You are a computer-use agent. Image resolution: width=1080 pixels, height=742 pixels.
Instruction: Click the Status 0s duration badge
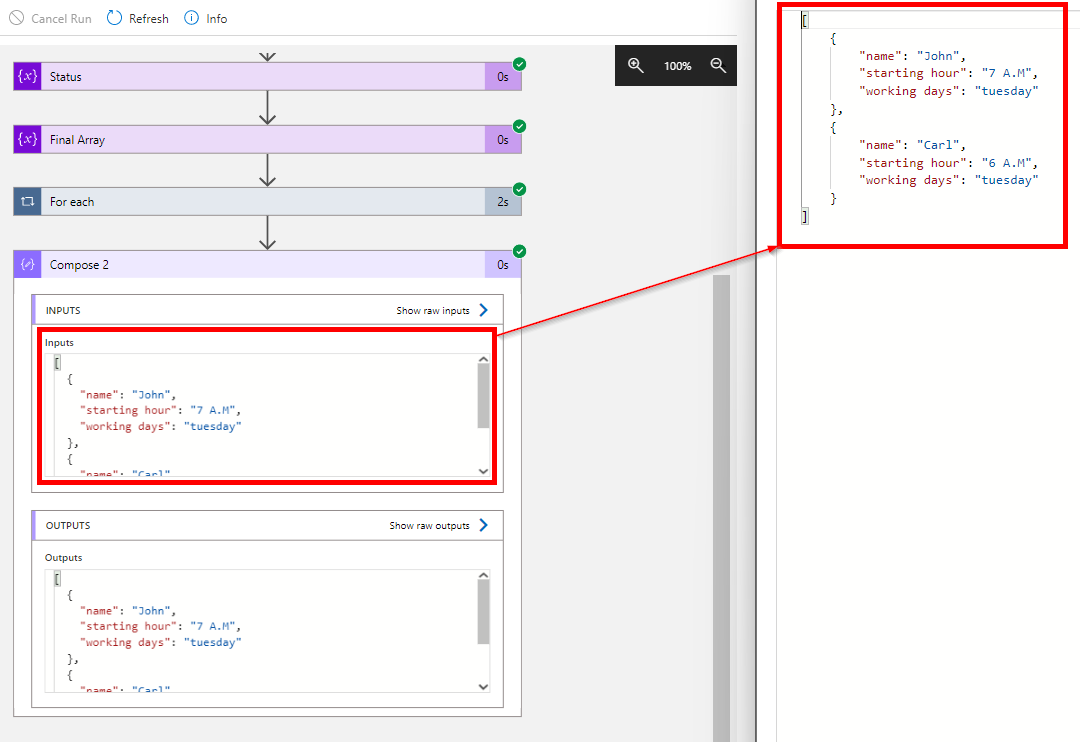point(503,76)
